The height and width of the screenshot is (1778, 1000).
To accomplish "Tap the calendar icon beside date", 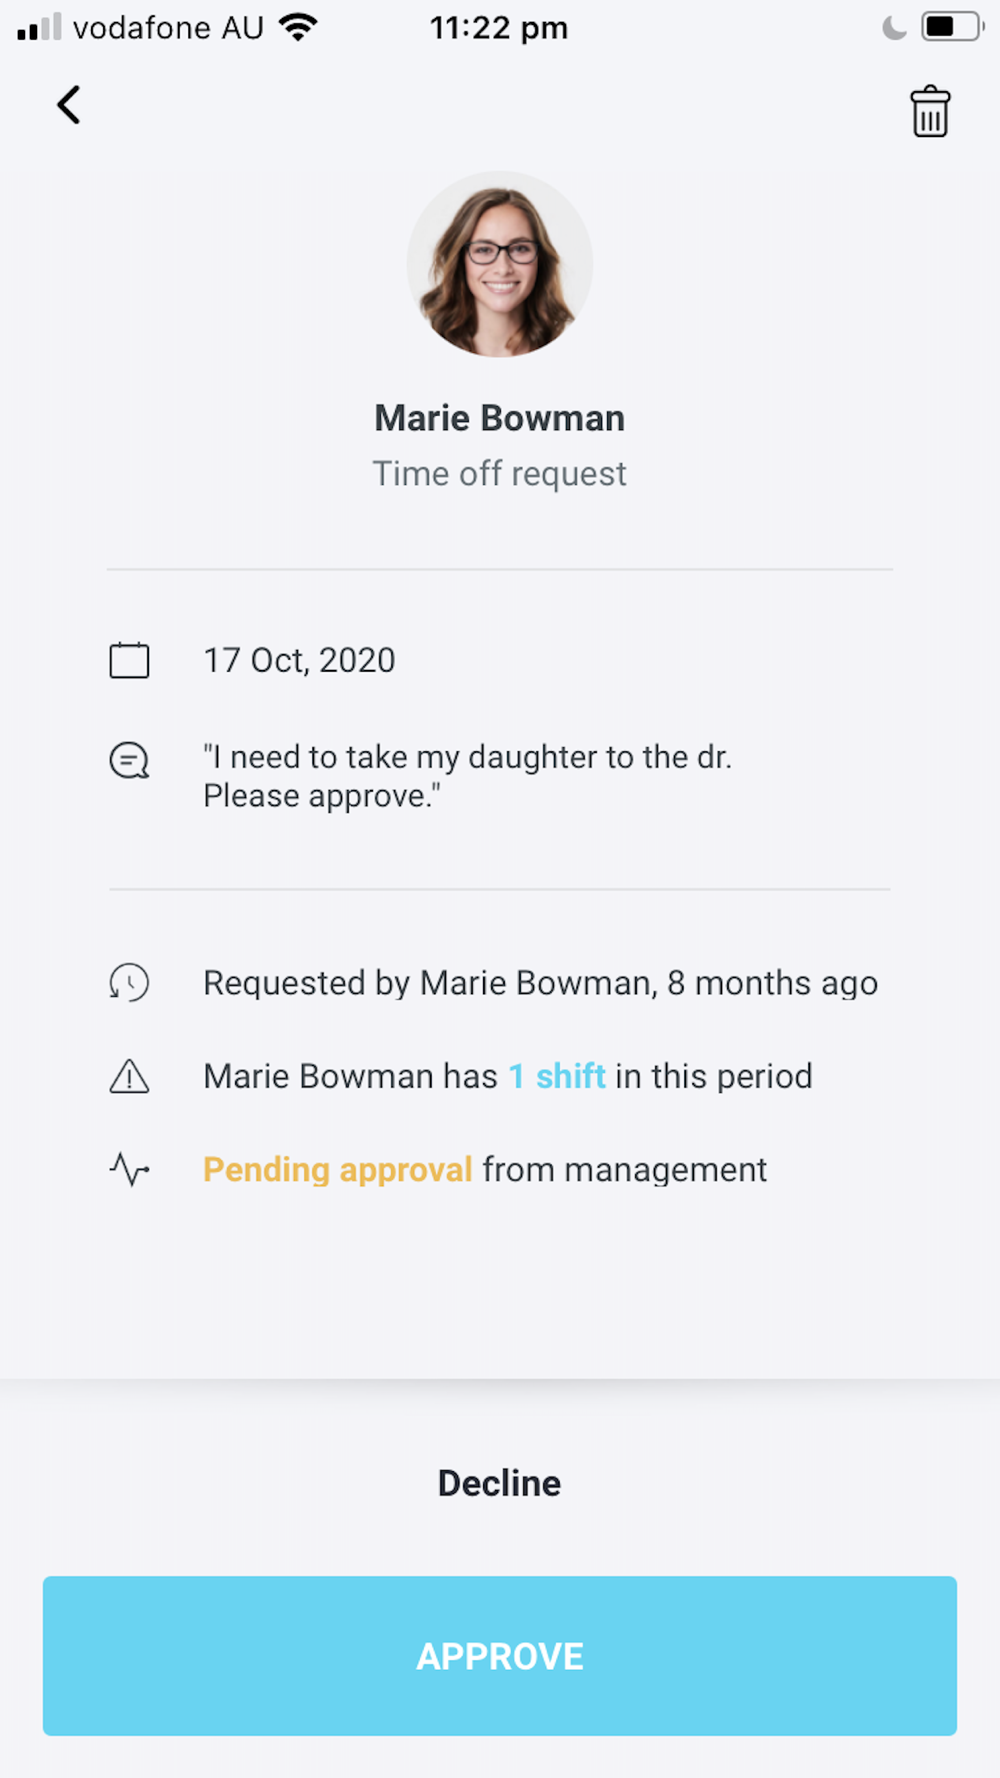I will tap(129, 661).
